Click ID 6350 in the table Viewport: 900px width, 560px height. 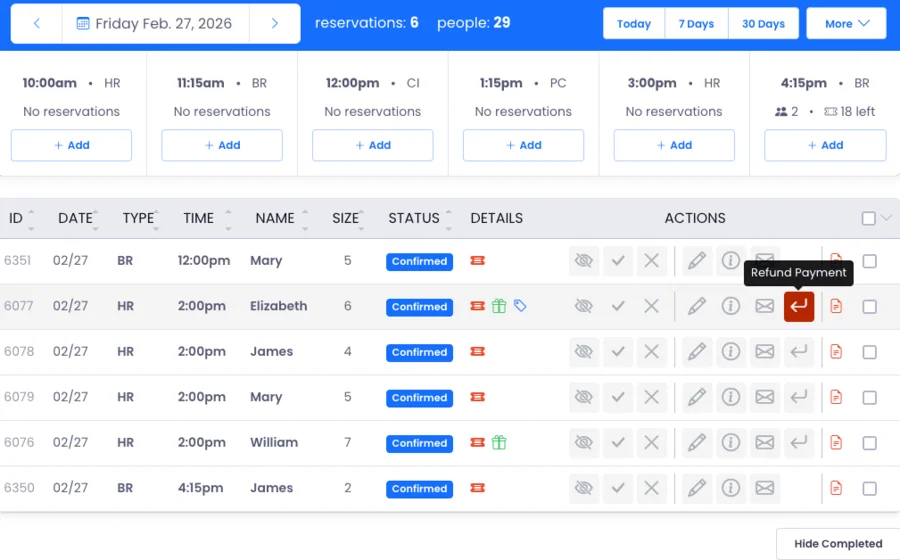(19, 488)
